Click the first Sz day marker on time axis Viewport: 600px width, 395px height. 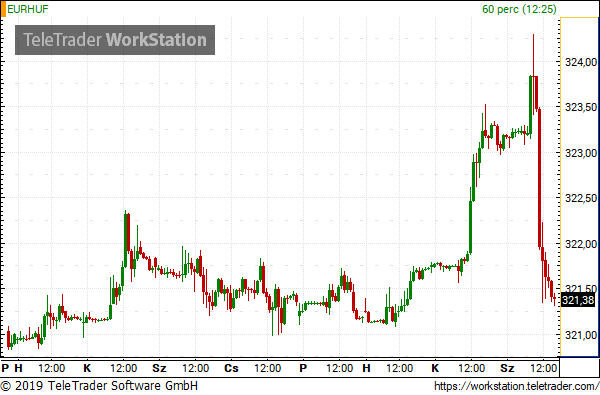pos(159,368)
